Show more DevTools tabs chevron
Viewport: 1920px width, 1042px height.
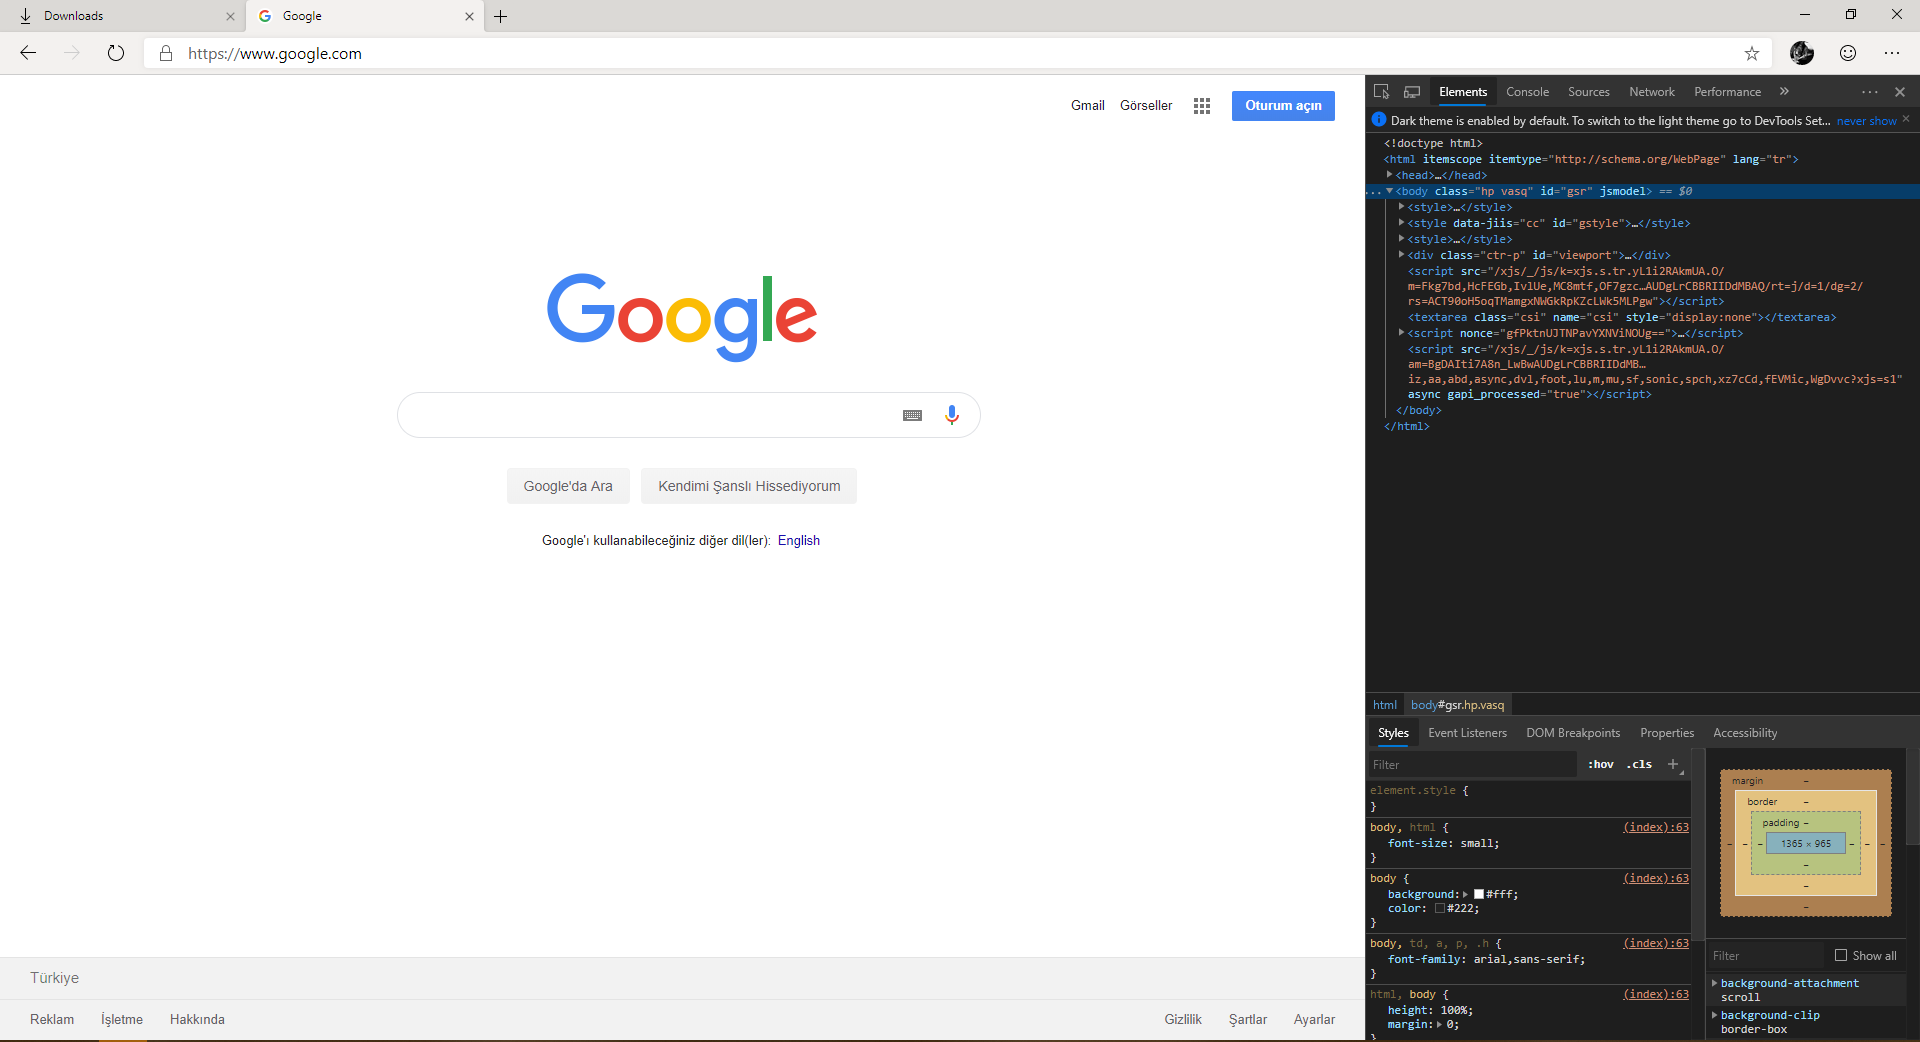coord(1784,92)
